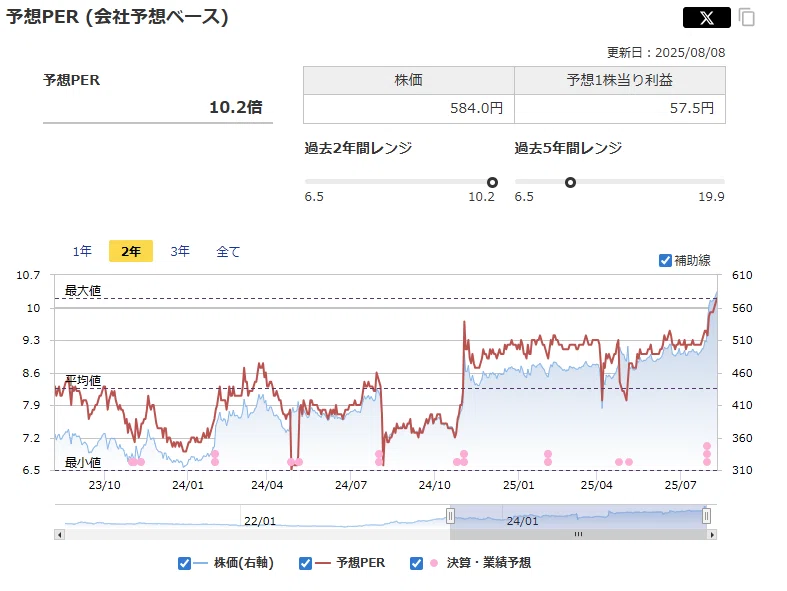Select the 2年 range tab
Image resolution: width=787 pixels, height=591 pixels.
pyautogui.click(x=131, y=251)
